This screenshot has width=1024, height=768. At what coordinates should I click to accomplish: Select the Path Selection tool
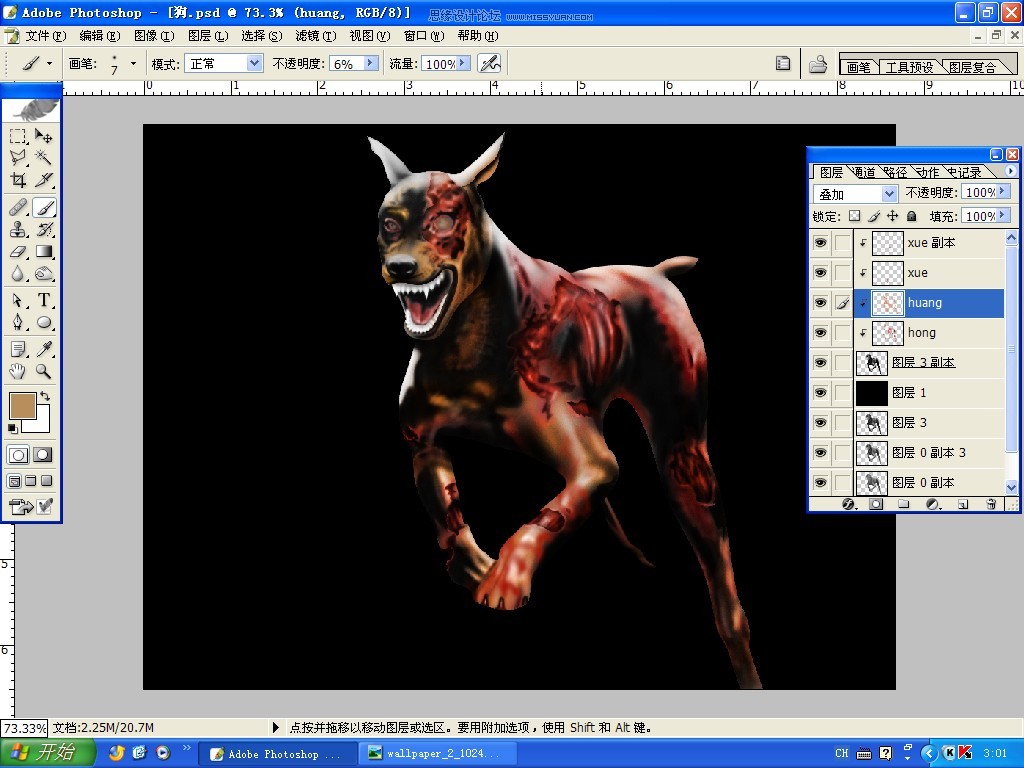click(x=18, y=300)
